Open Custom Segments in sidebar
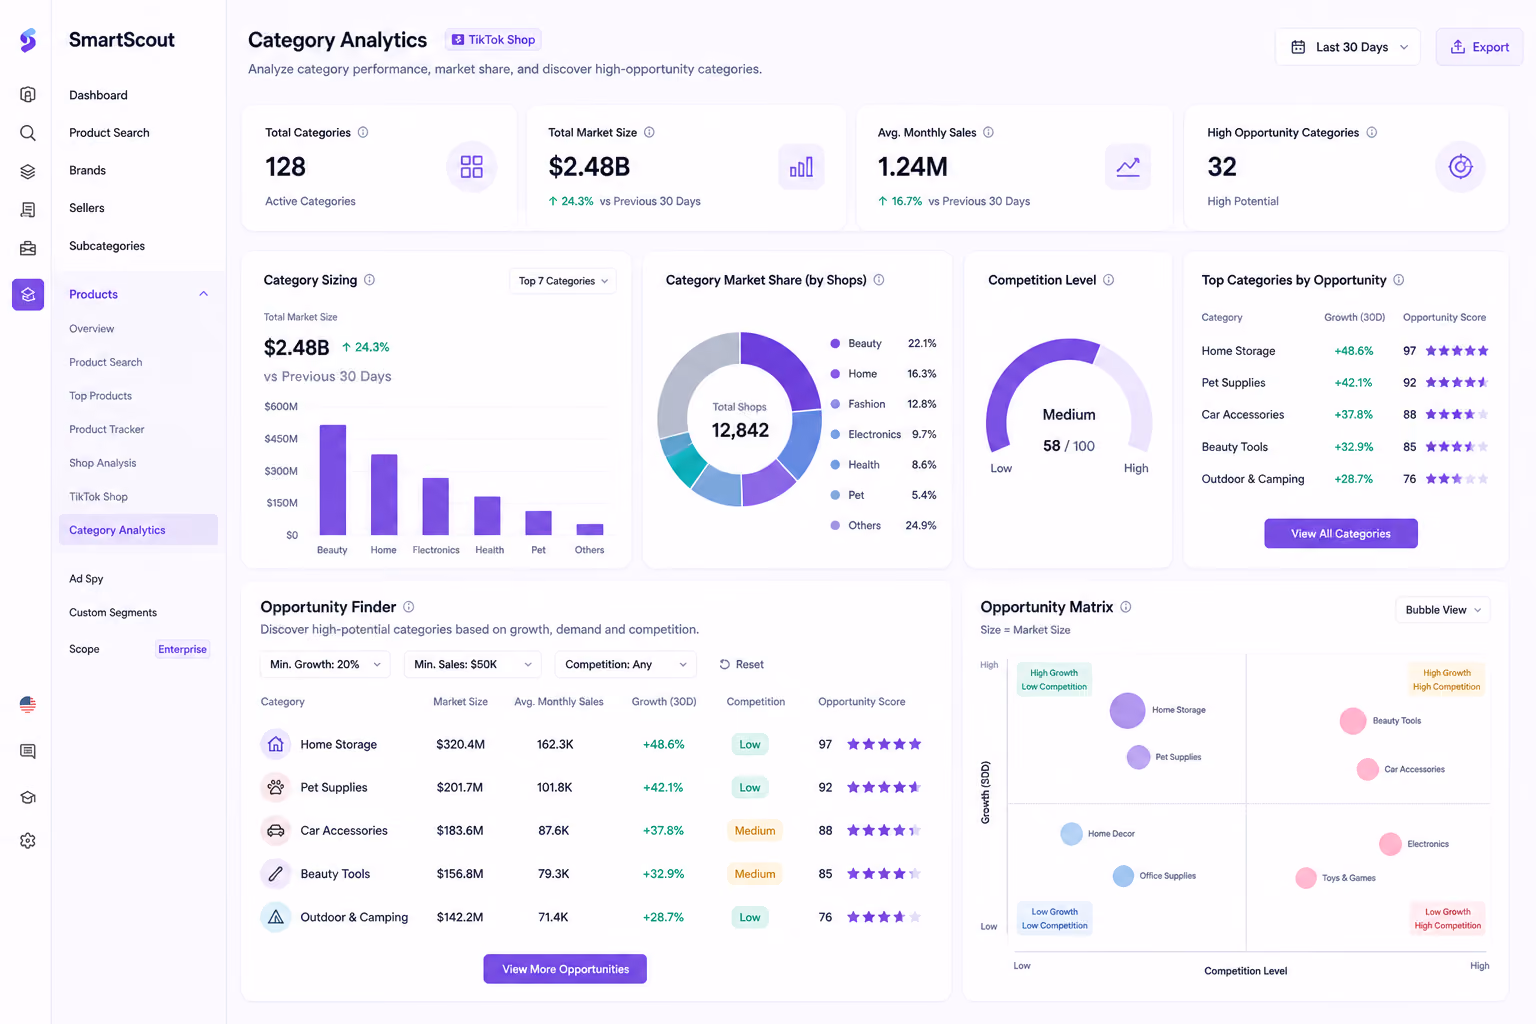 pos(113,612)
